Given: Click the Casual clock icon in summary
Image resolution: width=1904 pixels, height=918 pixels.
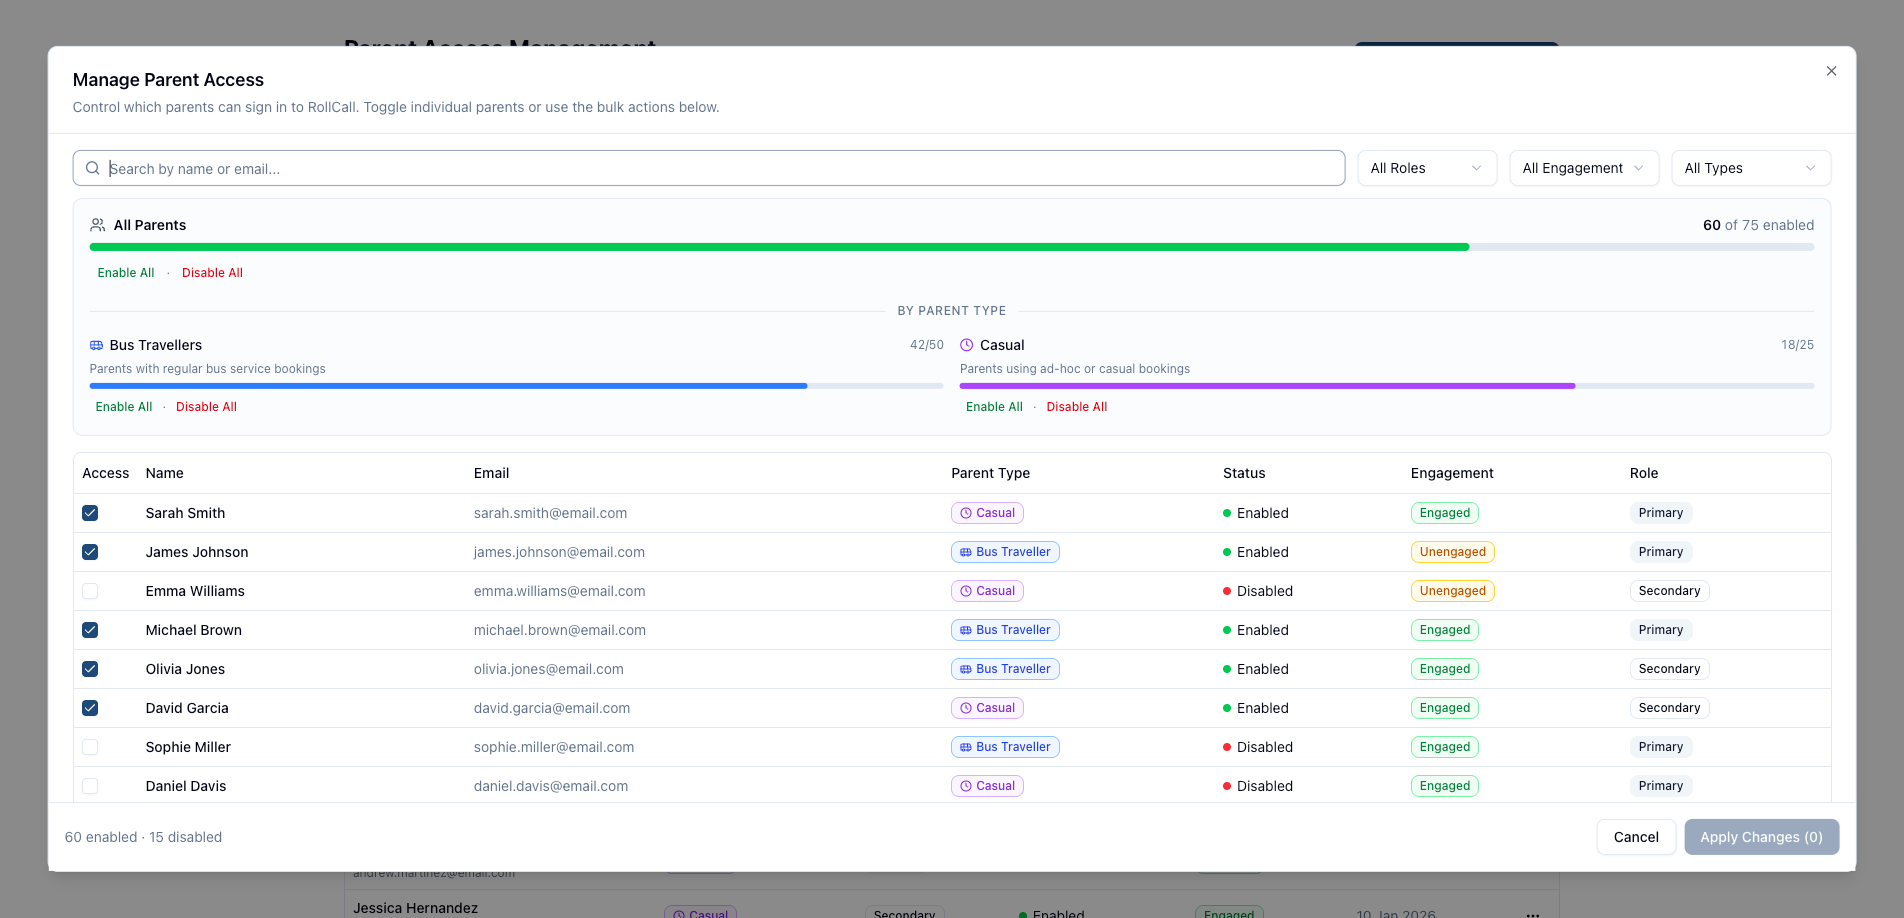Looking at the screenshot, I should 966,345.
